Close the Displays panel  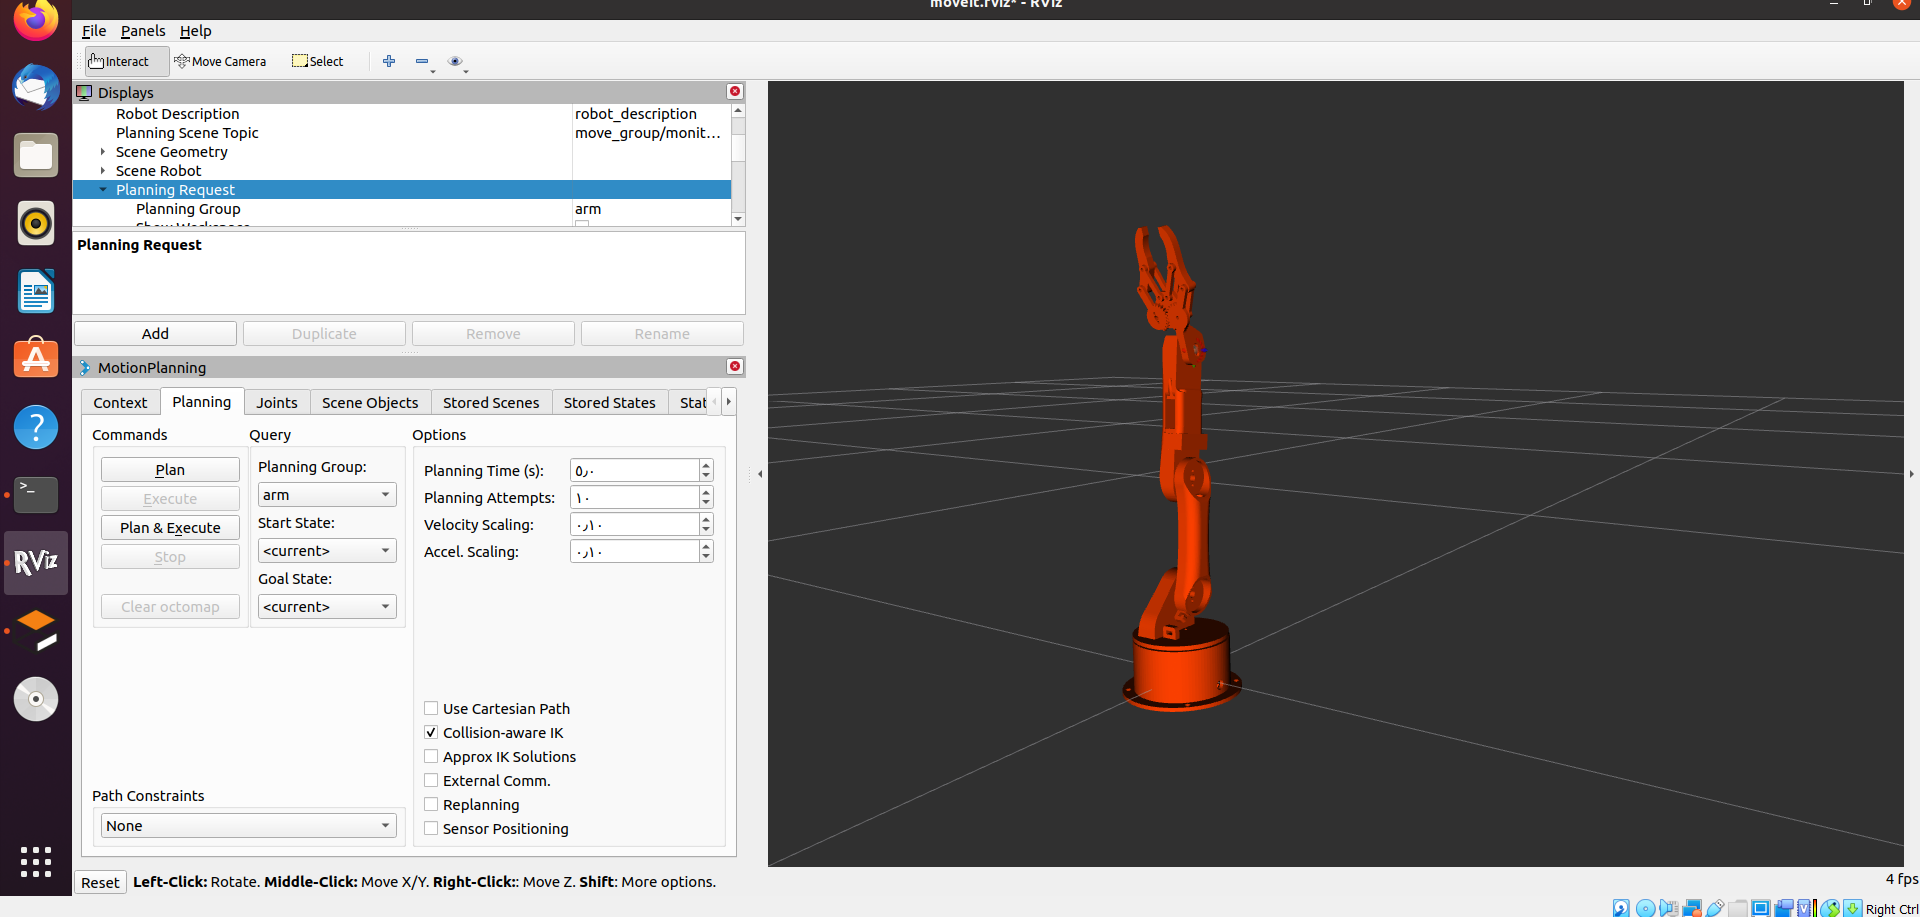[735, 91]
